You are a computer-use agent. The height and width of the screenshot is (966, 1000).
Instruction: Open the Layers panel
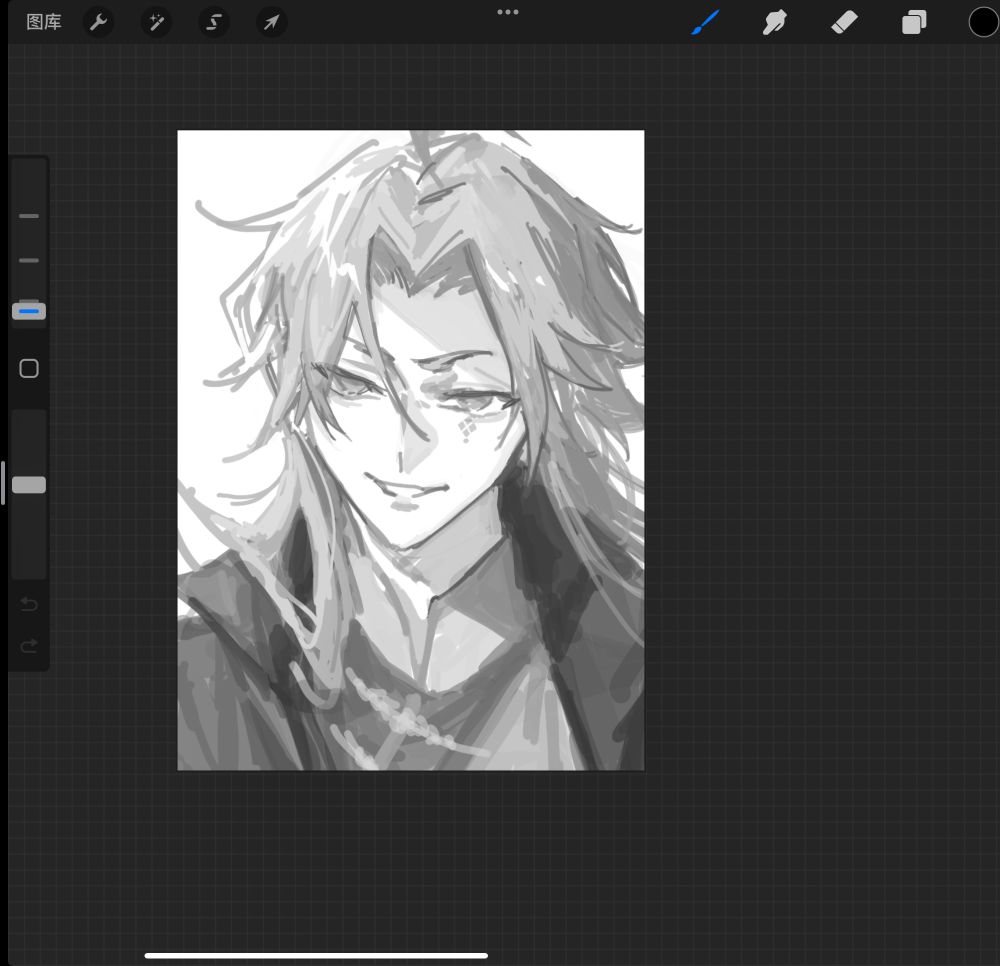[914, 23]
